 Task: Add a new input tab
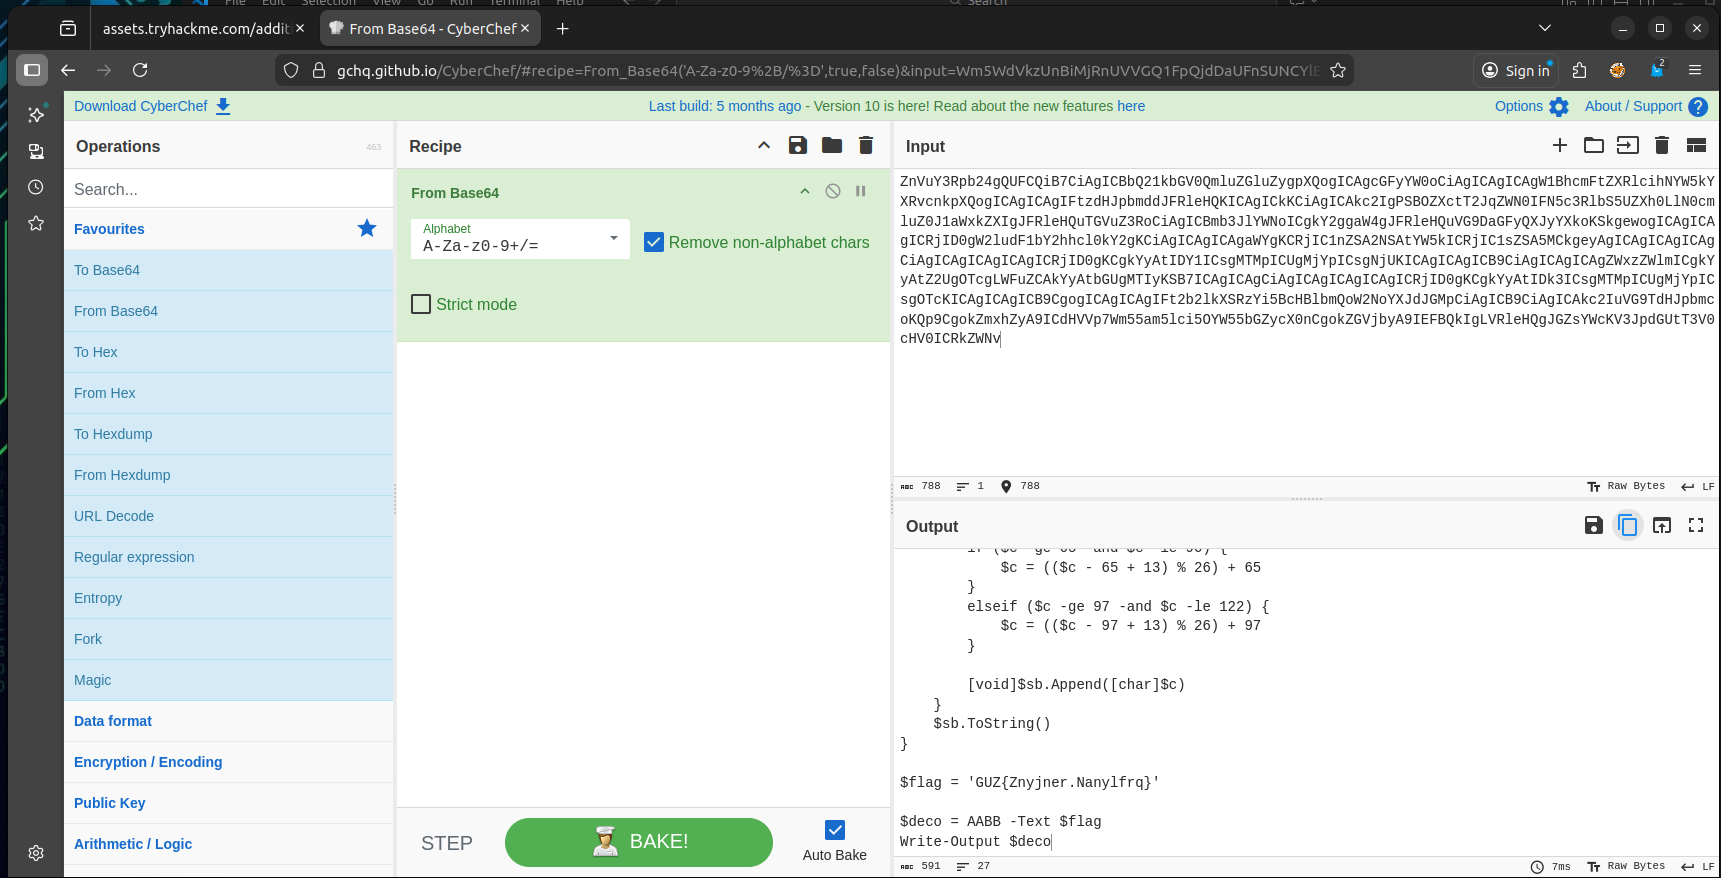(x=1560, y=146)
